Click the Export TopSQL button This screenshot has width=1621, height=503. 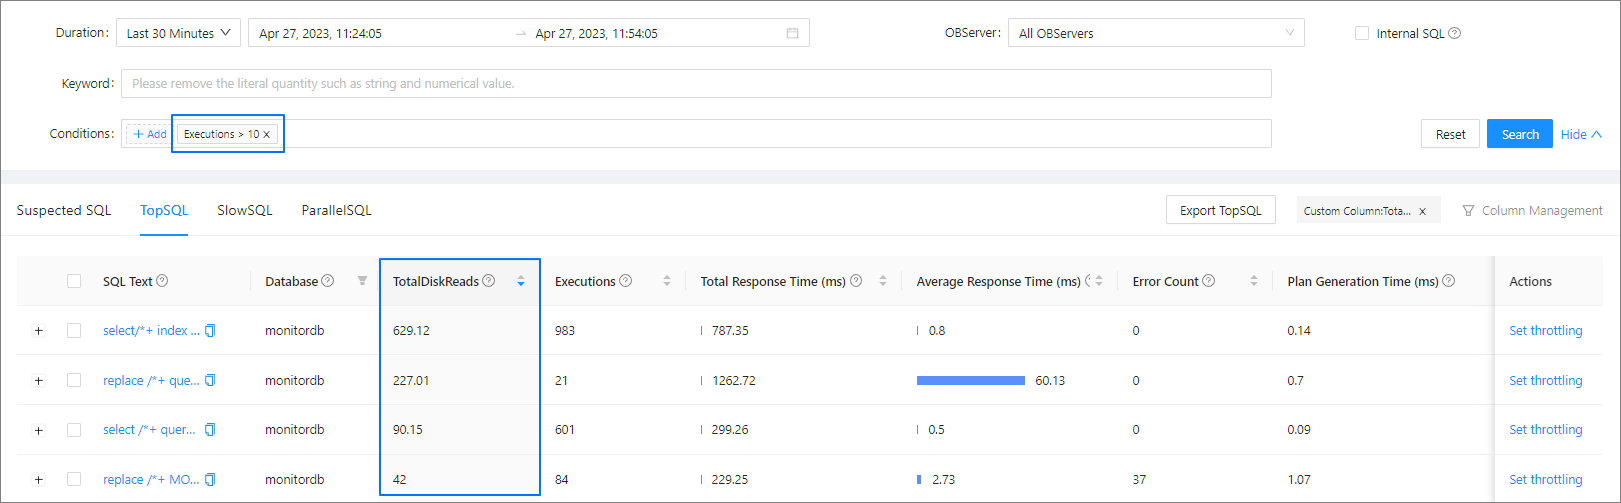click(1220, 210)
